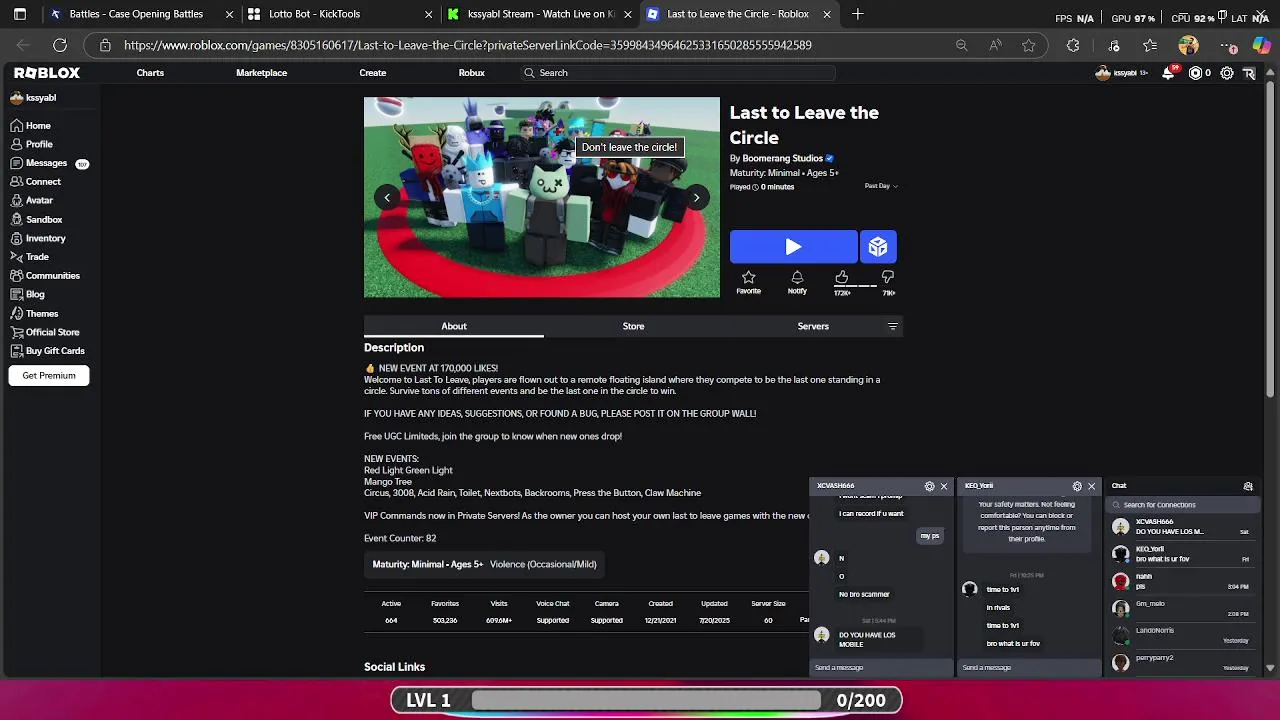The width and height of the screenshot is (1280, 720).
Task: Open a new browser tab
Action: click(858, 14)
